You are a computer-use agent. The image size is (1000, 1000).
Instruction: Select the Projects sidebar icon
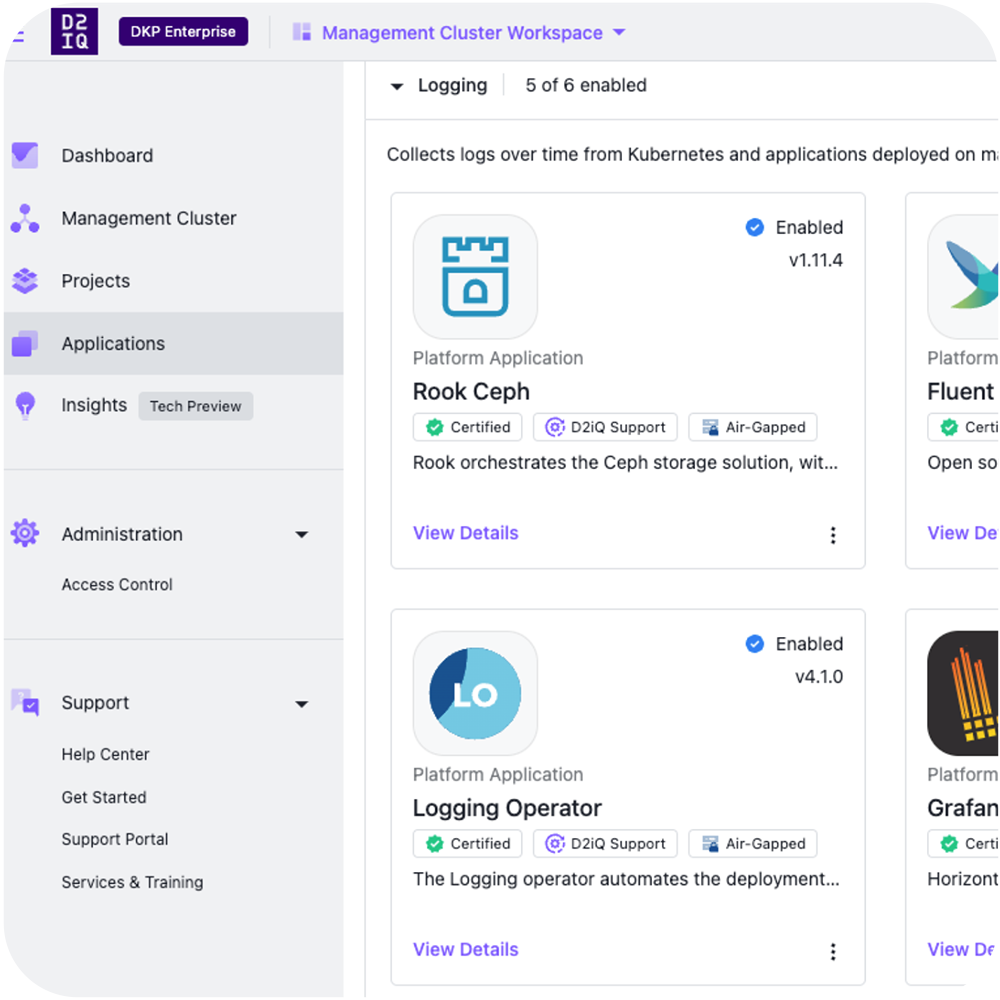(25, 281)
